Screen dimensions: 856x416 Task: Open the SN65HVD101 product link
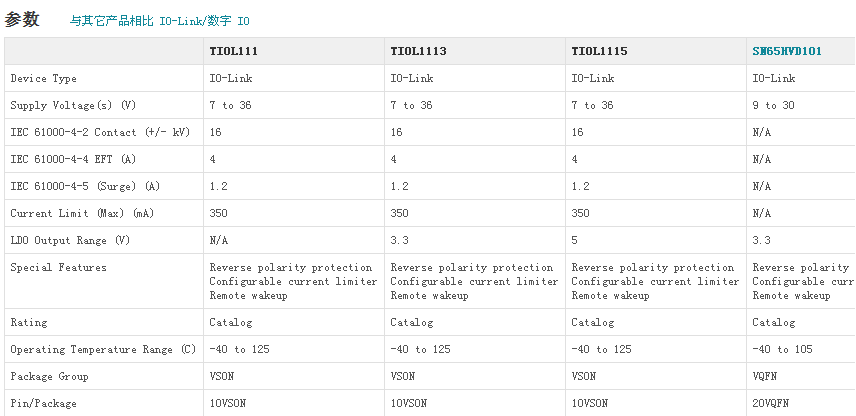pyautogui.click(x=787, y=51)
